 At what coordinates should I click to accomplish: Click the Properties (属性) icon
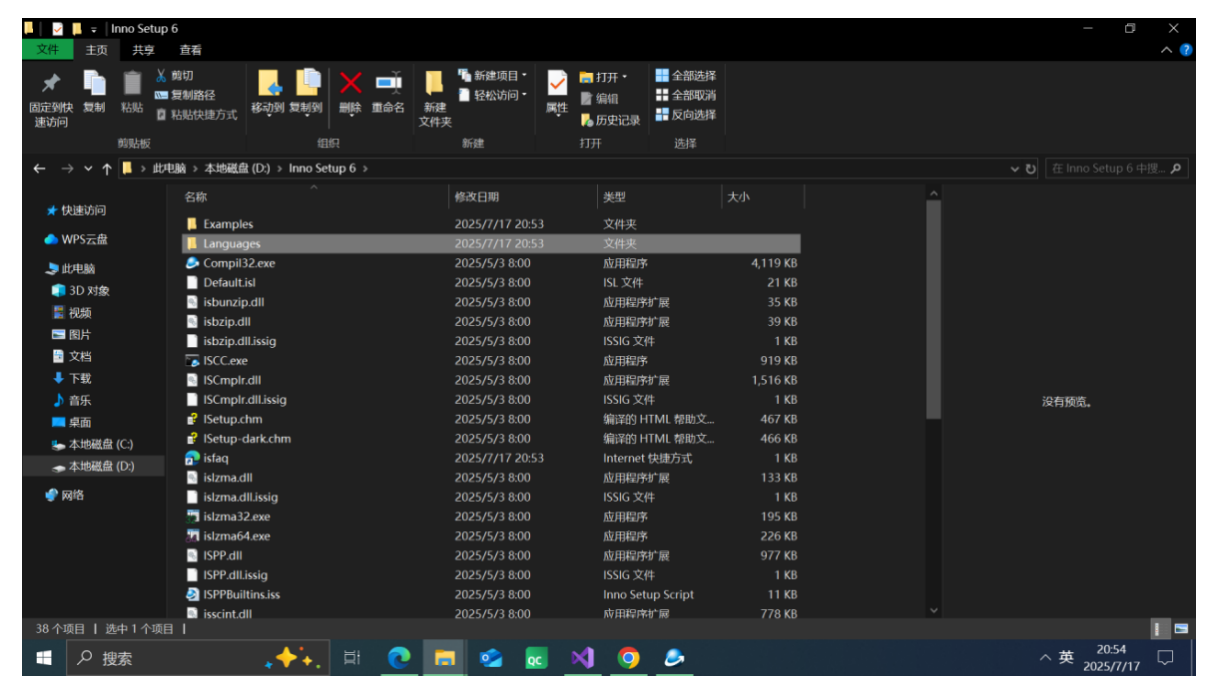click(557, 84)
